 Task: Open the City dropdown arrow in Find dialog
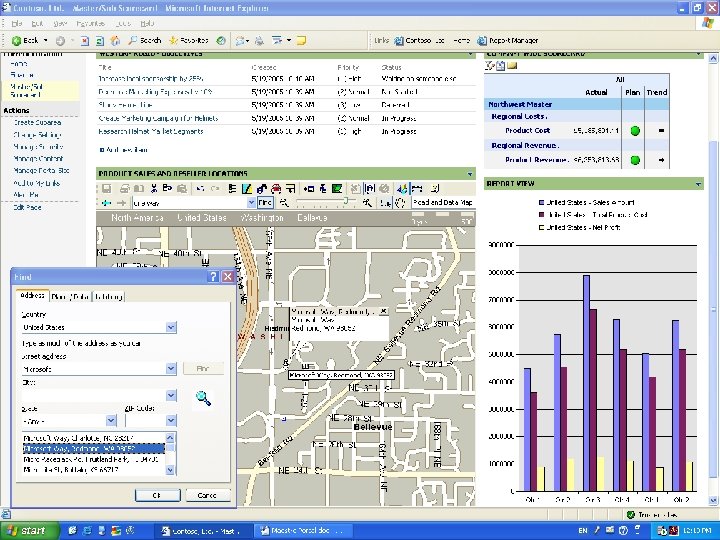(x=171, y=395)
